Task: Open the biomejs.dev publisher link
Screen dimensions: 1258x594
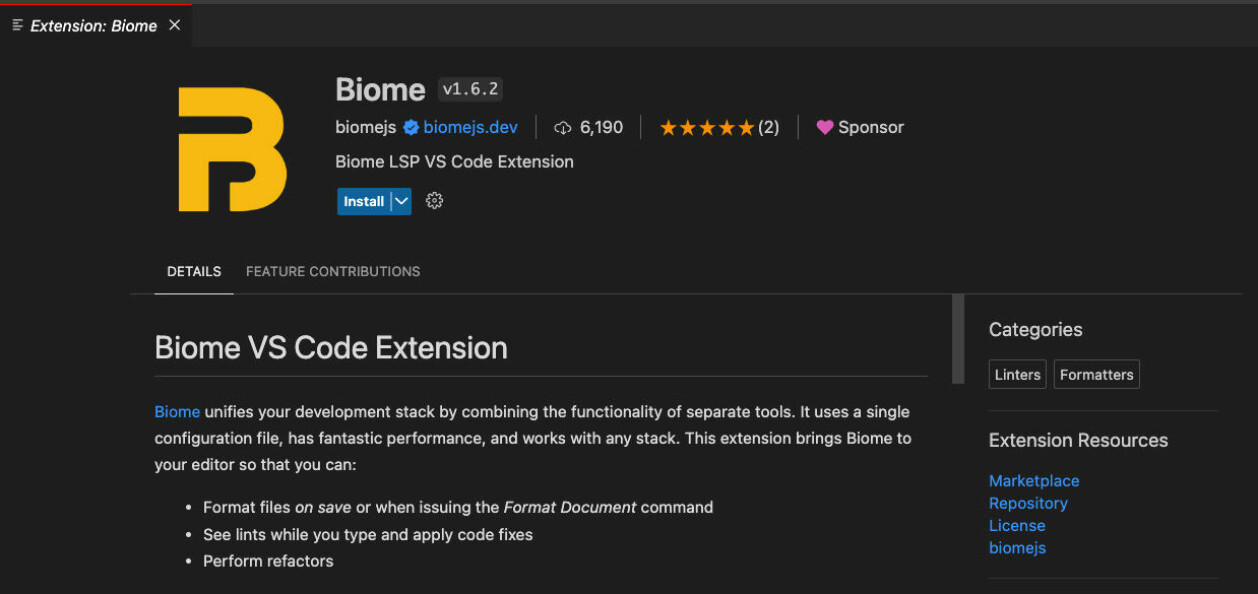Action: [x=471, y=127]
